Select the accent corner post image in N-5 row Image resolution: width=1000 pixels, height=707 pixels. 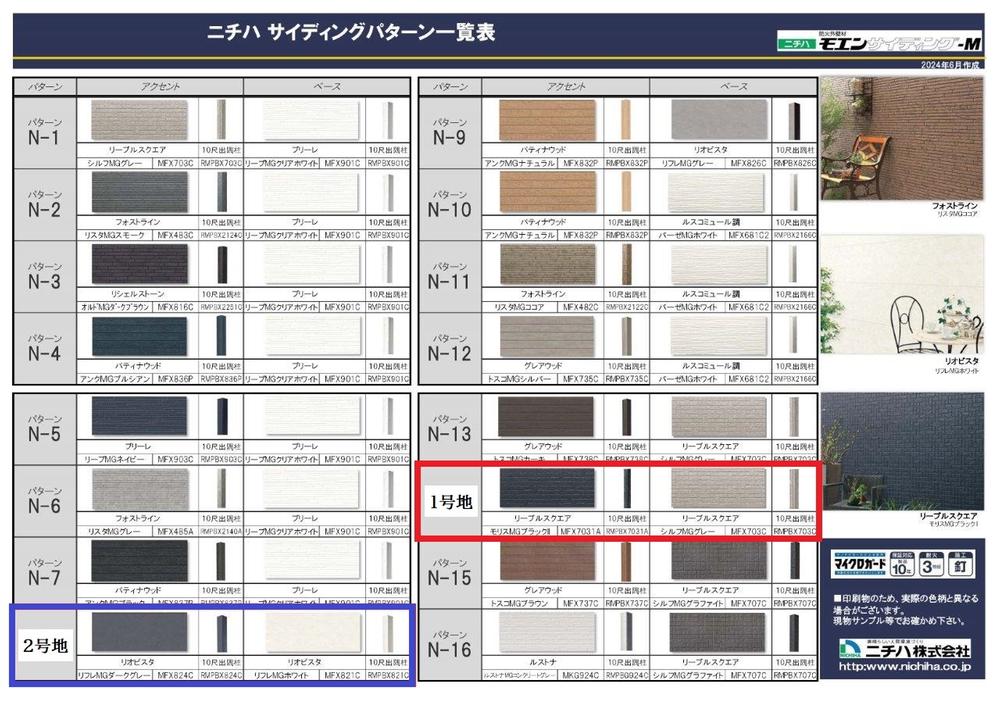(x=221, y=416)
